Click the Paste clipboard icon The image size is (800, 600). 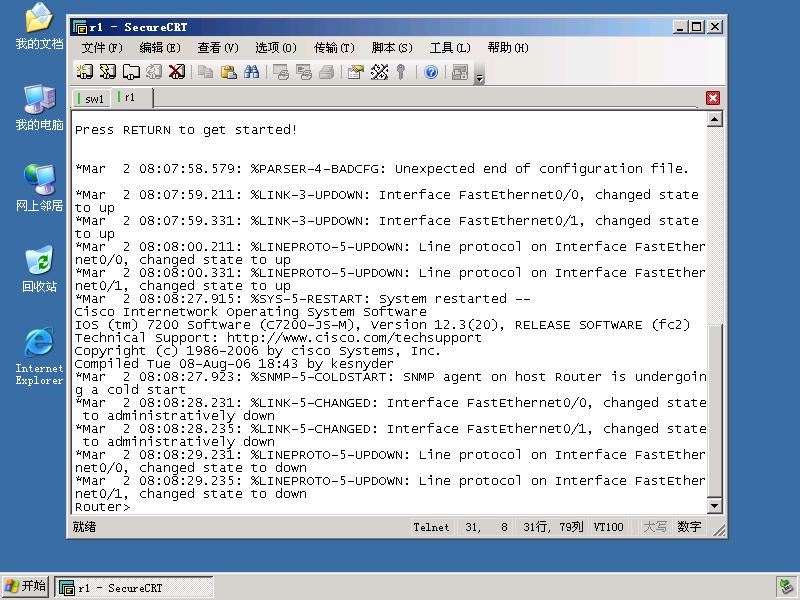pos(229,72)
